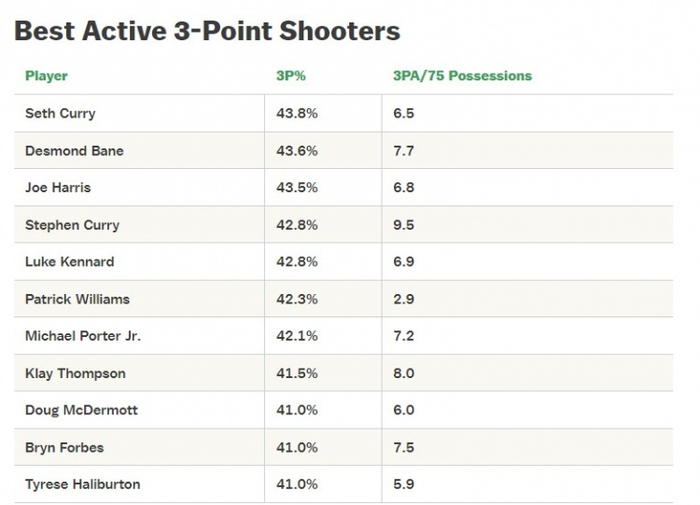Viewport: 700px width, 505px height.
Task: Choose Stephen Curry's name
Action: [x=72, y=225]
